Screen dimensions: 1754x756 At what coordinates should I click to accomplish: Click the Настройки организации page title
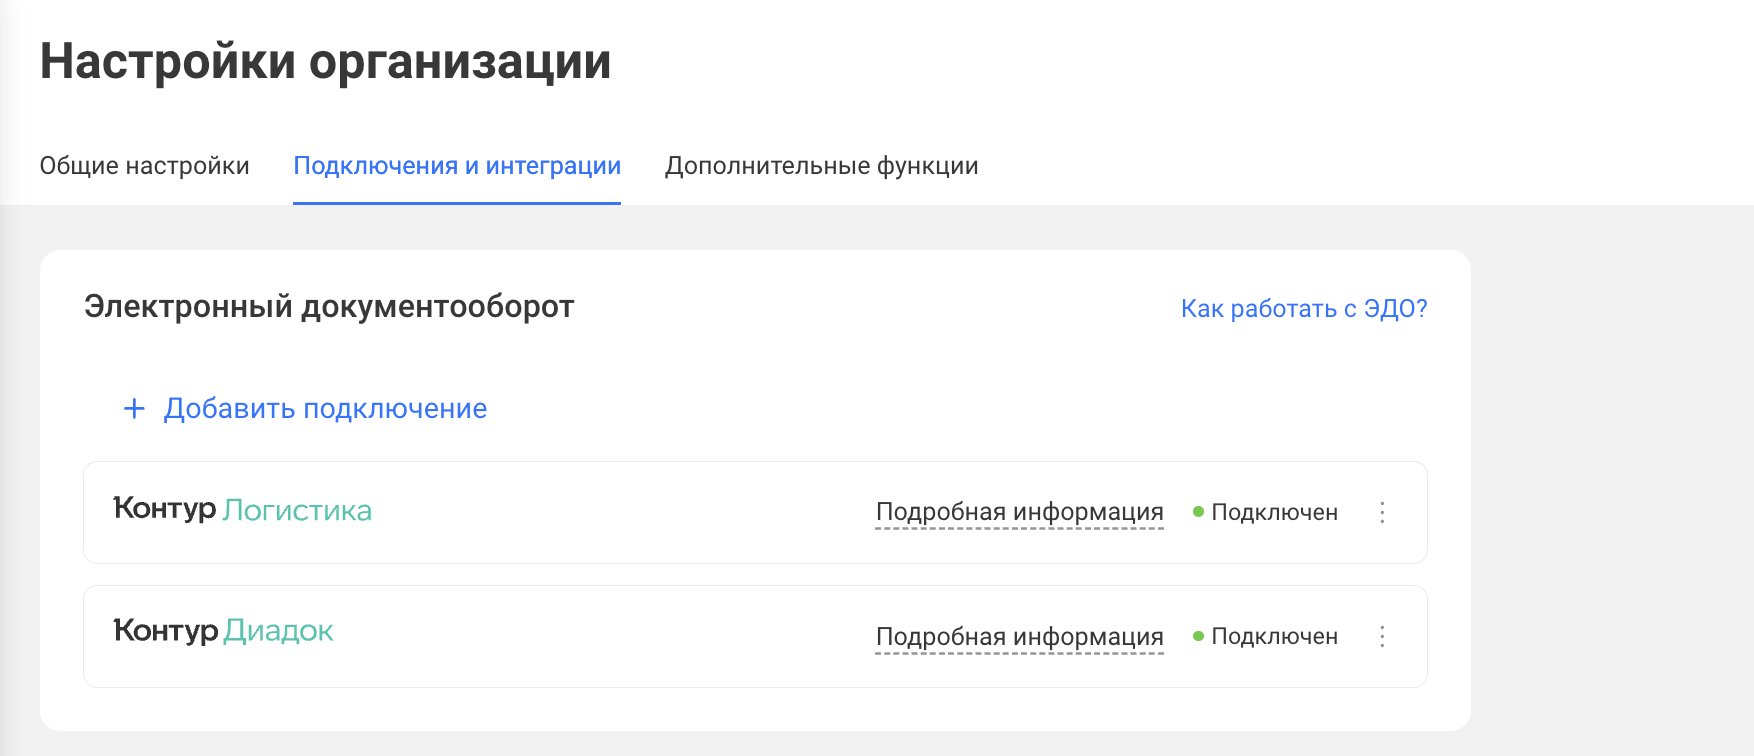(x=325, y=62)
